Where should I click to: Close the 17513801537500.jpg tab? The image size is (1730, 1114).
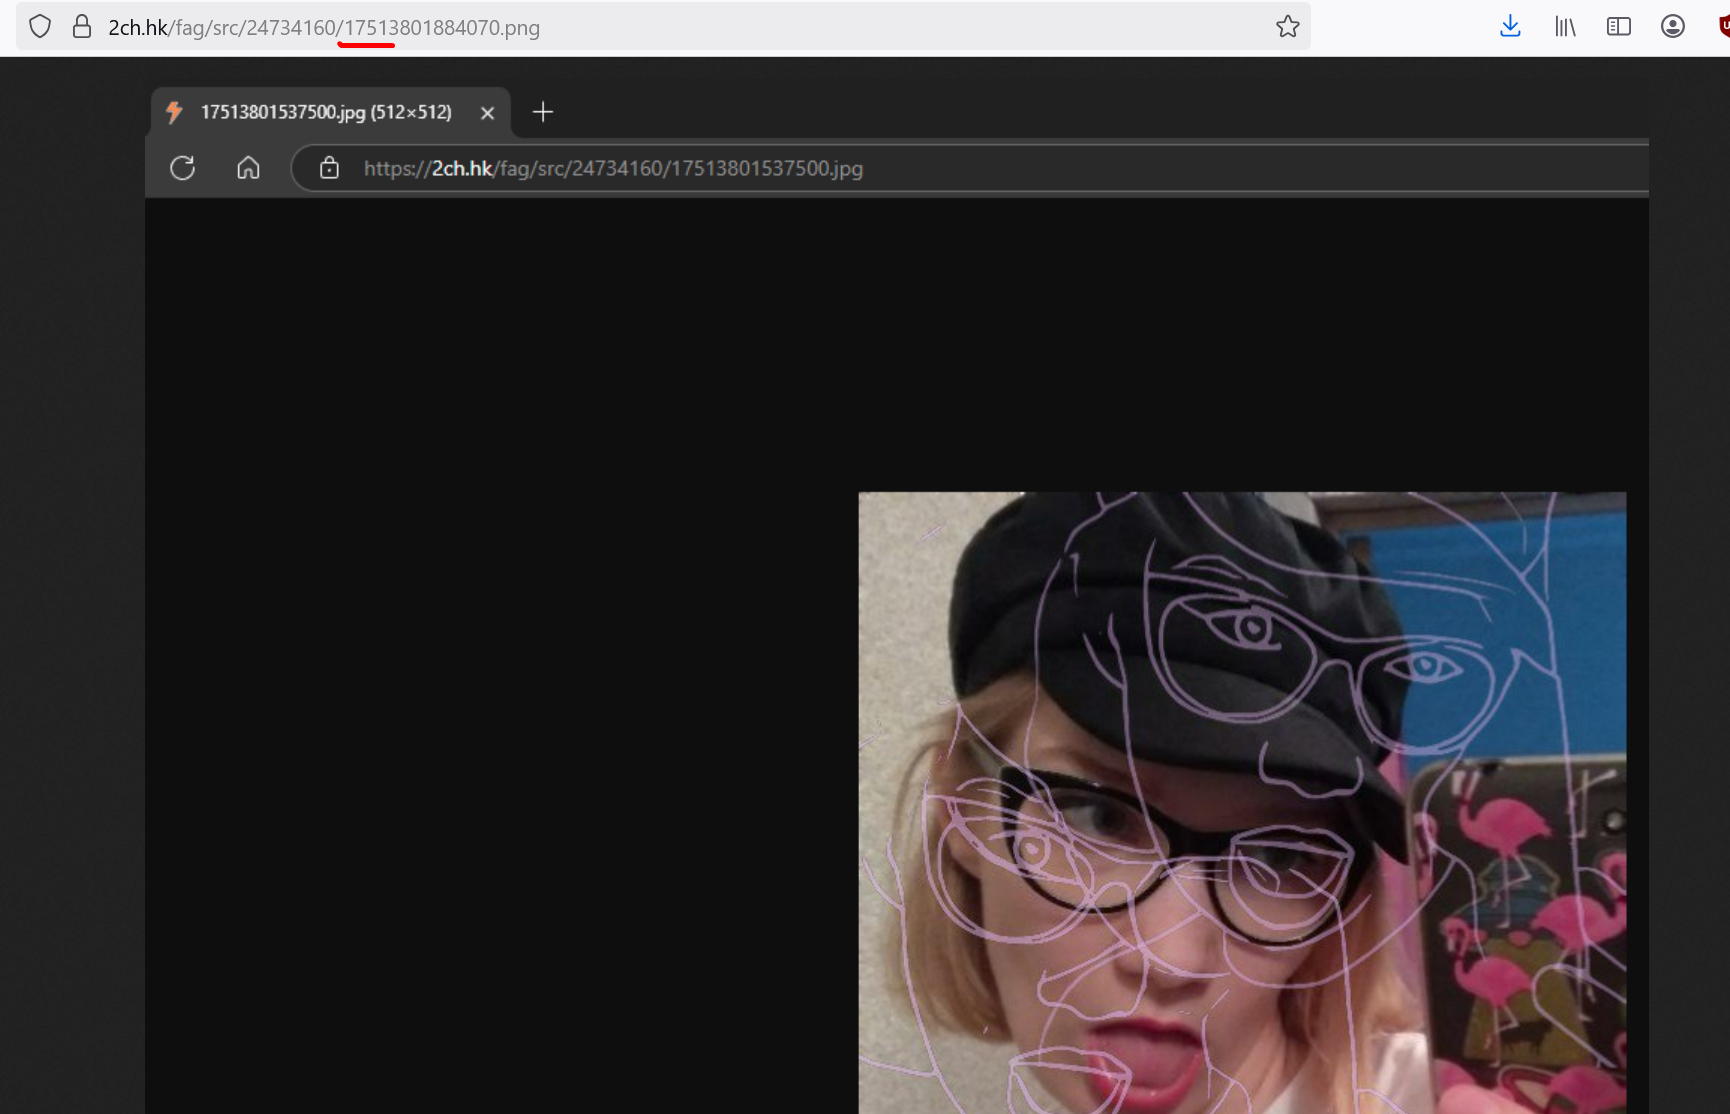coord(487,113)
